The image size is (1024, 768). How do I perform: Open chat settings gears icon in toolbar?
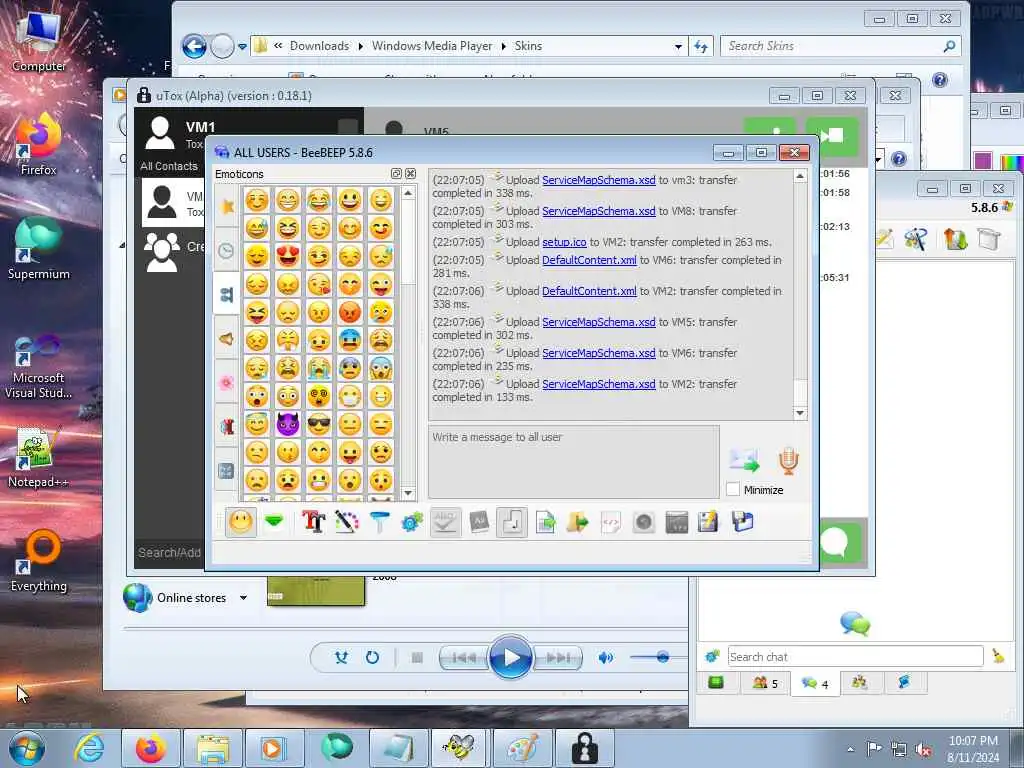coord(412,522)
